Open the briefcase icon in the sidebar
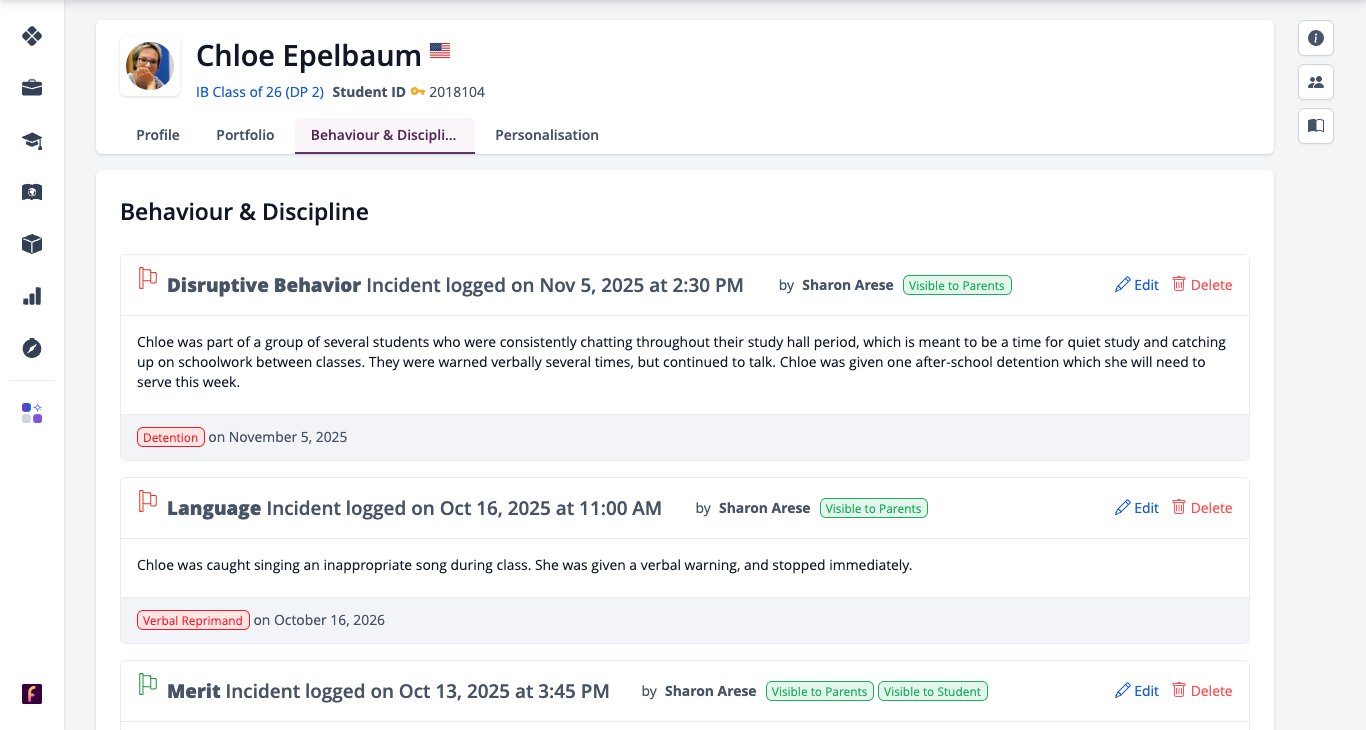The height and width of the screenshot is (730, 1366). click(x=32, y=88)
